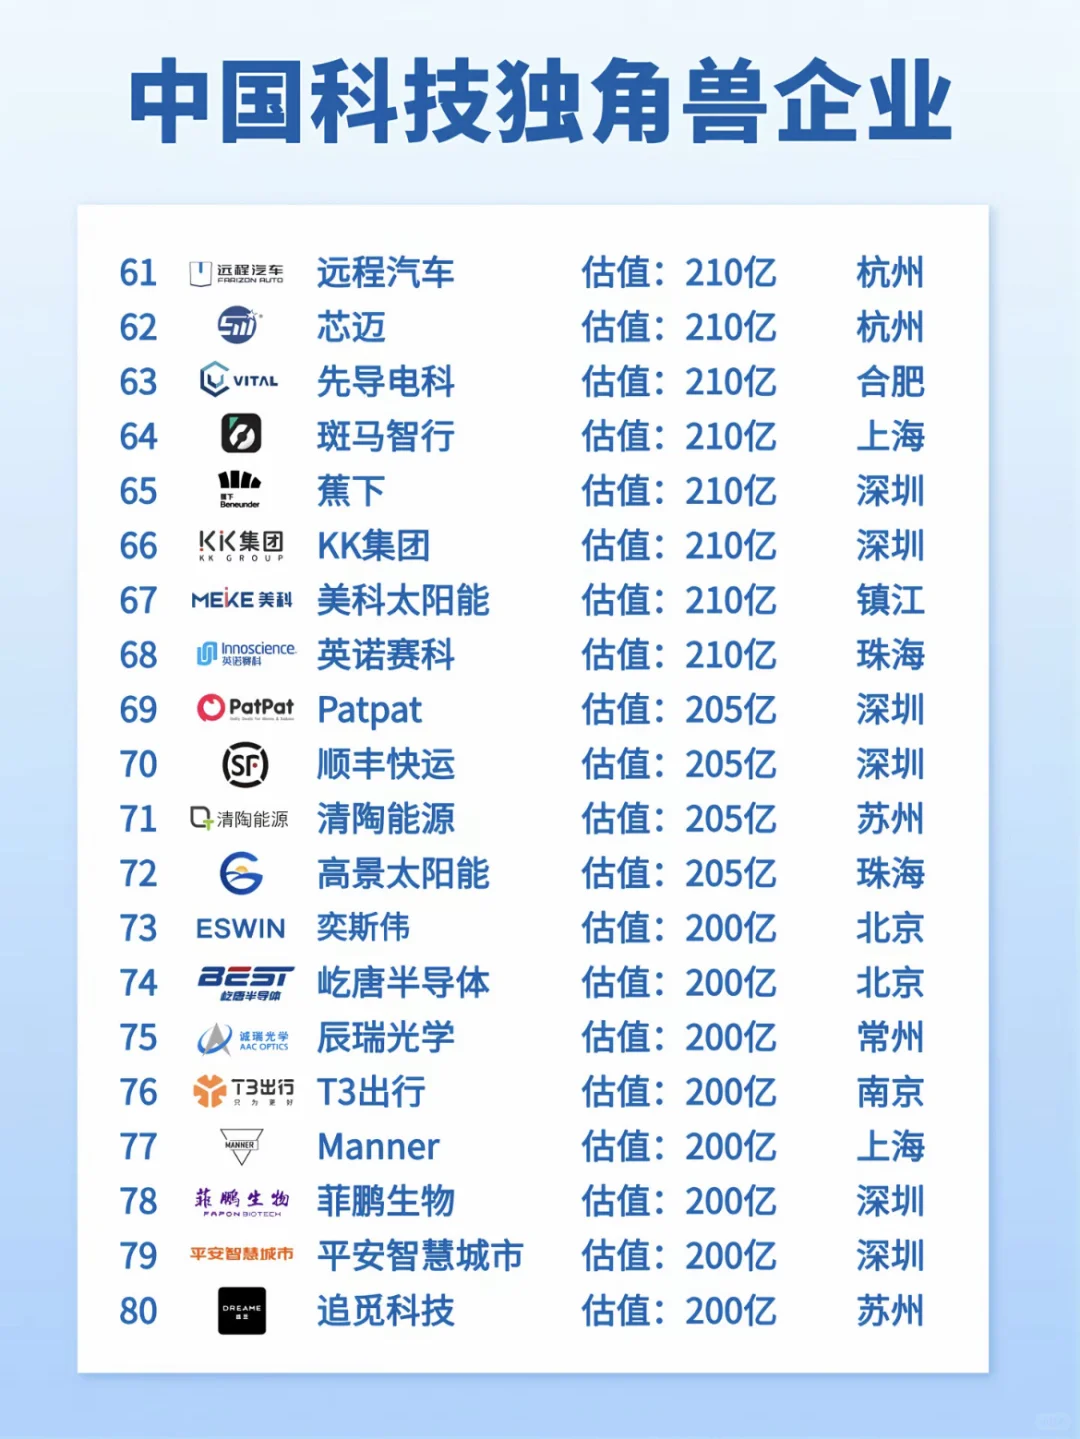Click the Beneunder logo for 蕉下
This screenshot has height=1439, width=1080.
240,489
